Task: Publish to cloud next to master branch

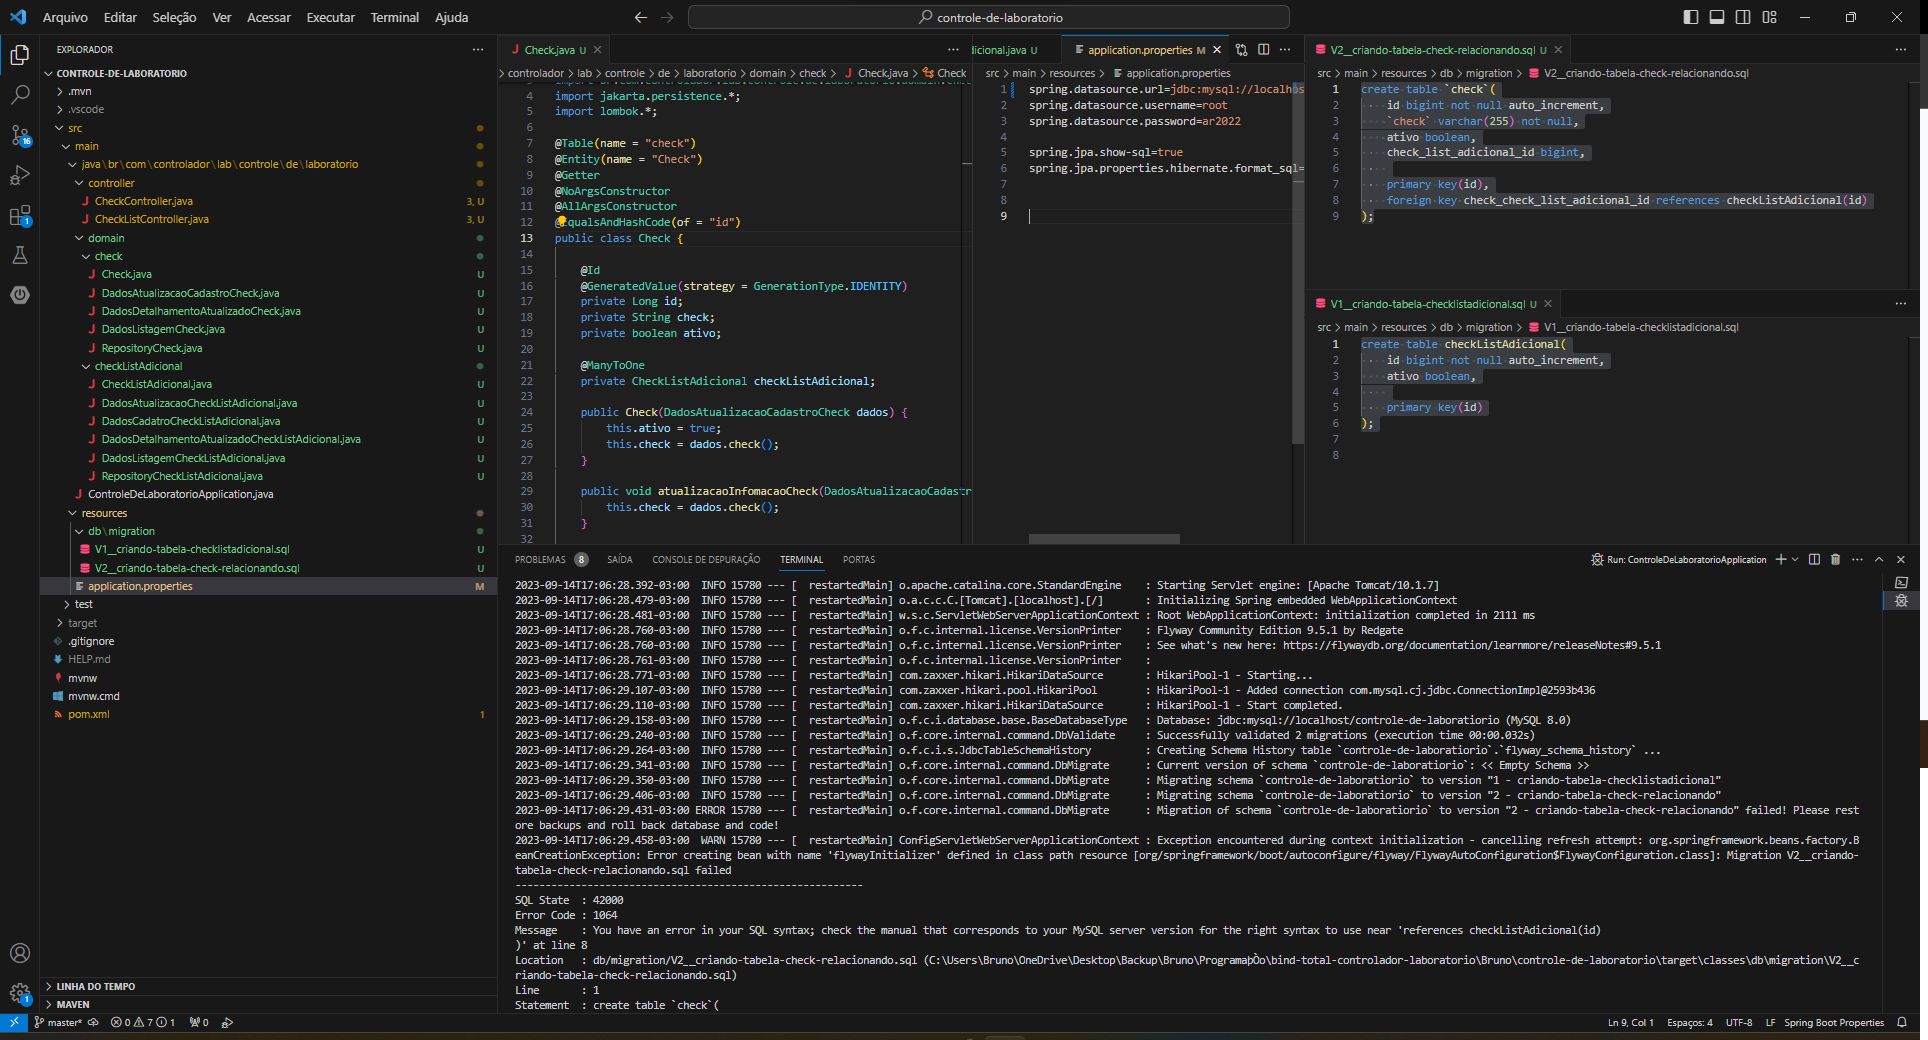Action: [93, 1022]
